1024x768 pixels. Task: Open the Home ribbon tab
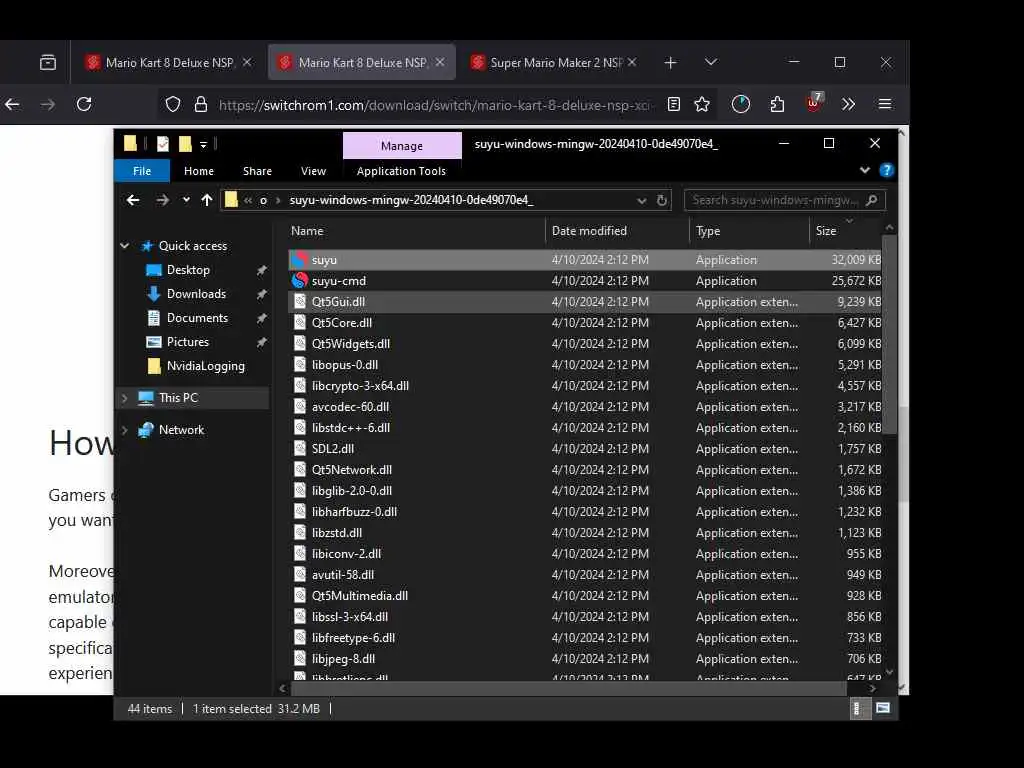click(199, 171)
